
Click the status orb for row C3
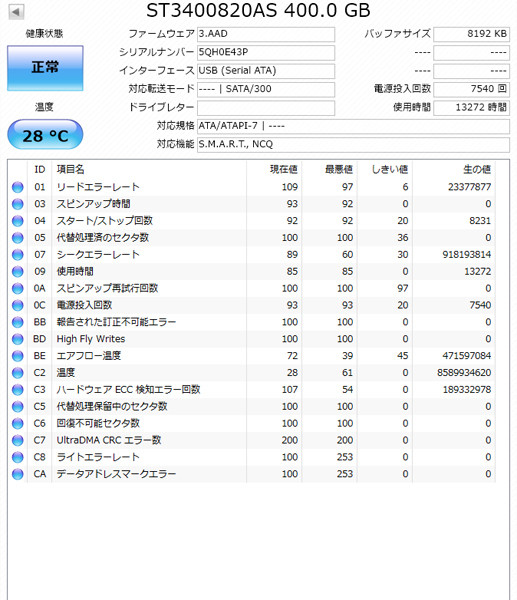(18, 390)
